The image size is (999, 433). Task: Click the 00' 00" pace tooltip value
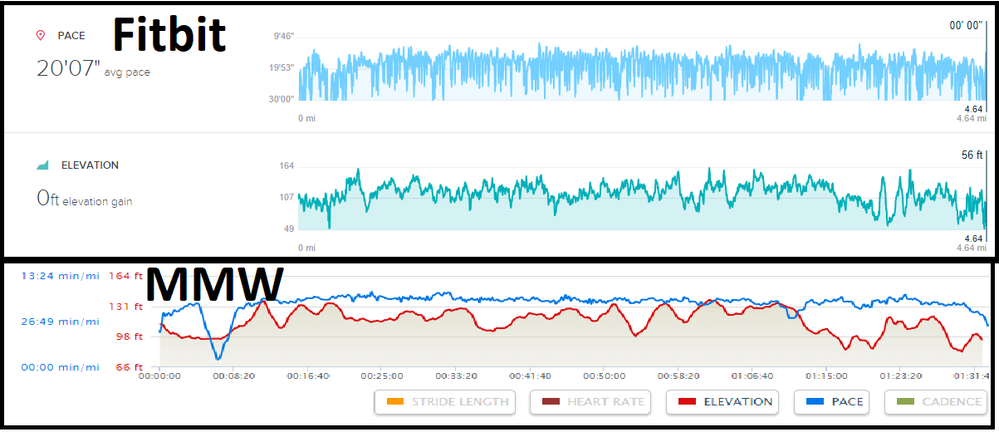(966, 26)
